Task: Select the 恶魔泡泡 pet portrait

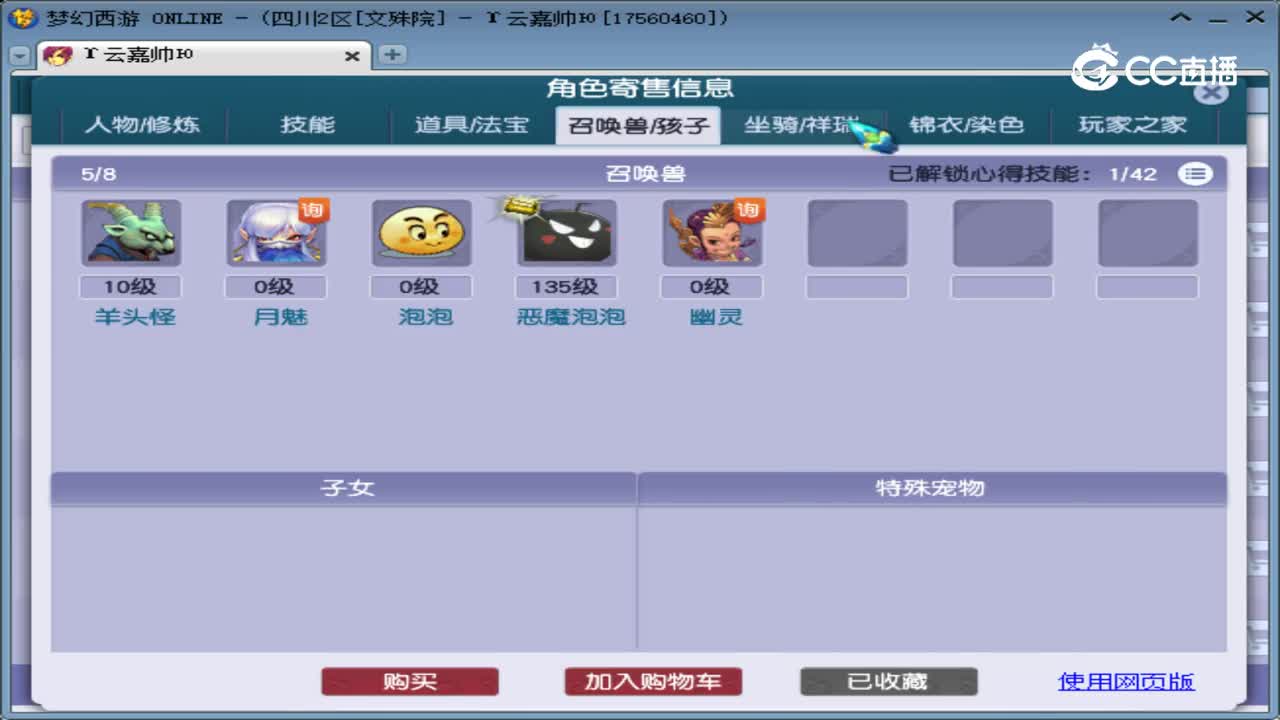Action: tap(567, 233)
